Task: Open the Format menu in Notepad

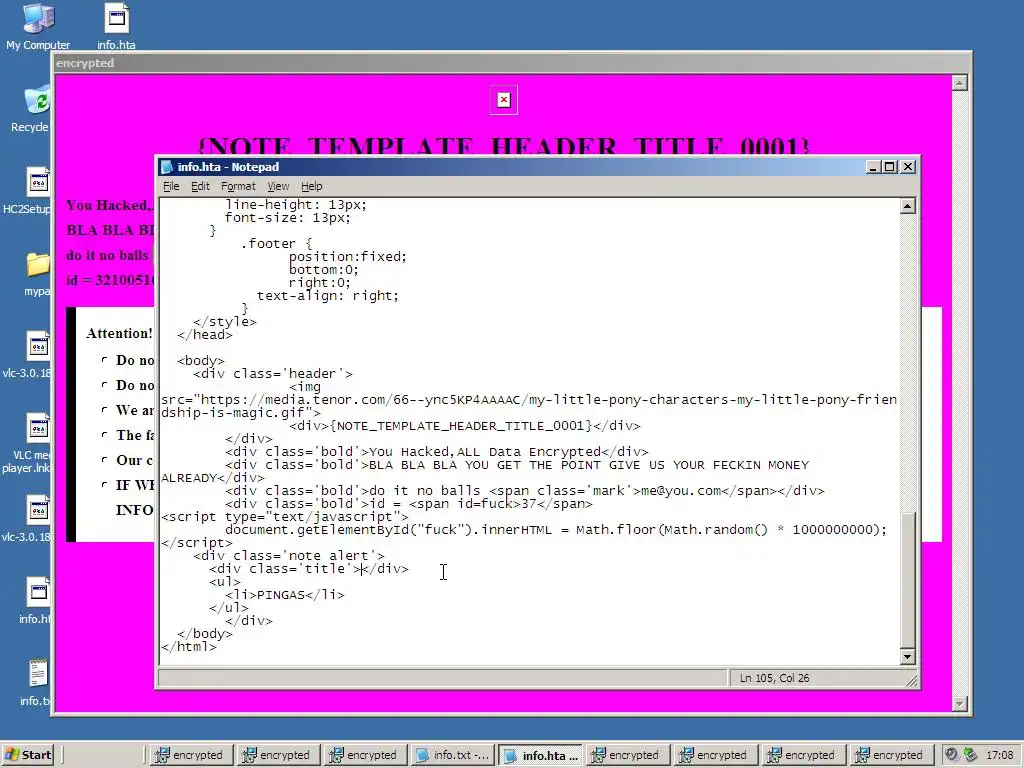Action: click(238, 186)
